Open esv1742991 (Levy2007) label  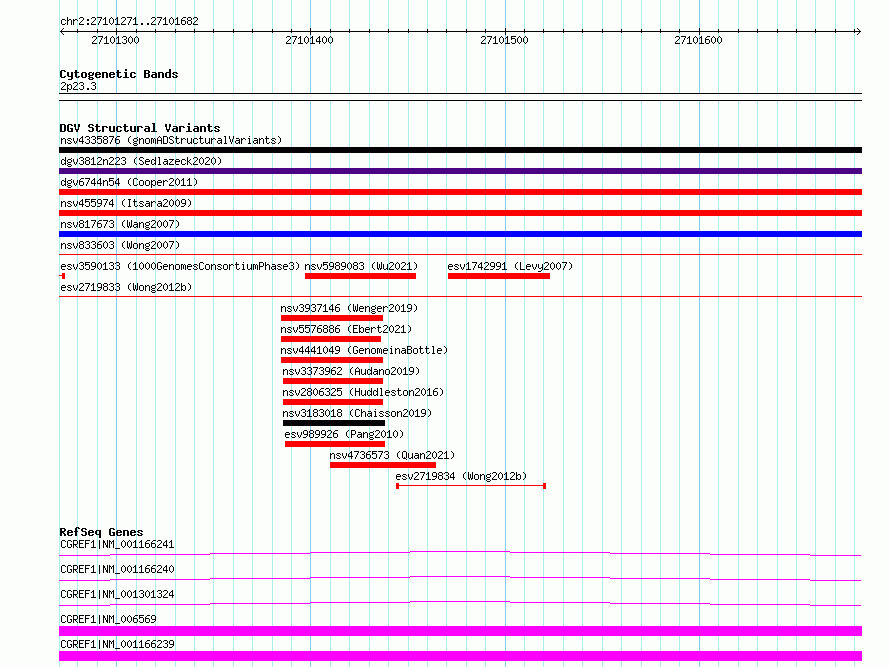pyautogui.click(x=510, y=266)
